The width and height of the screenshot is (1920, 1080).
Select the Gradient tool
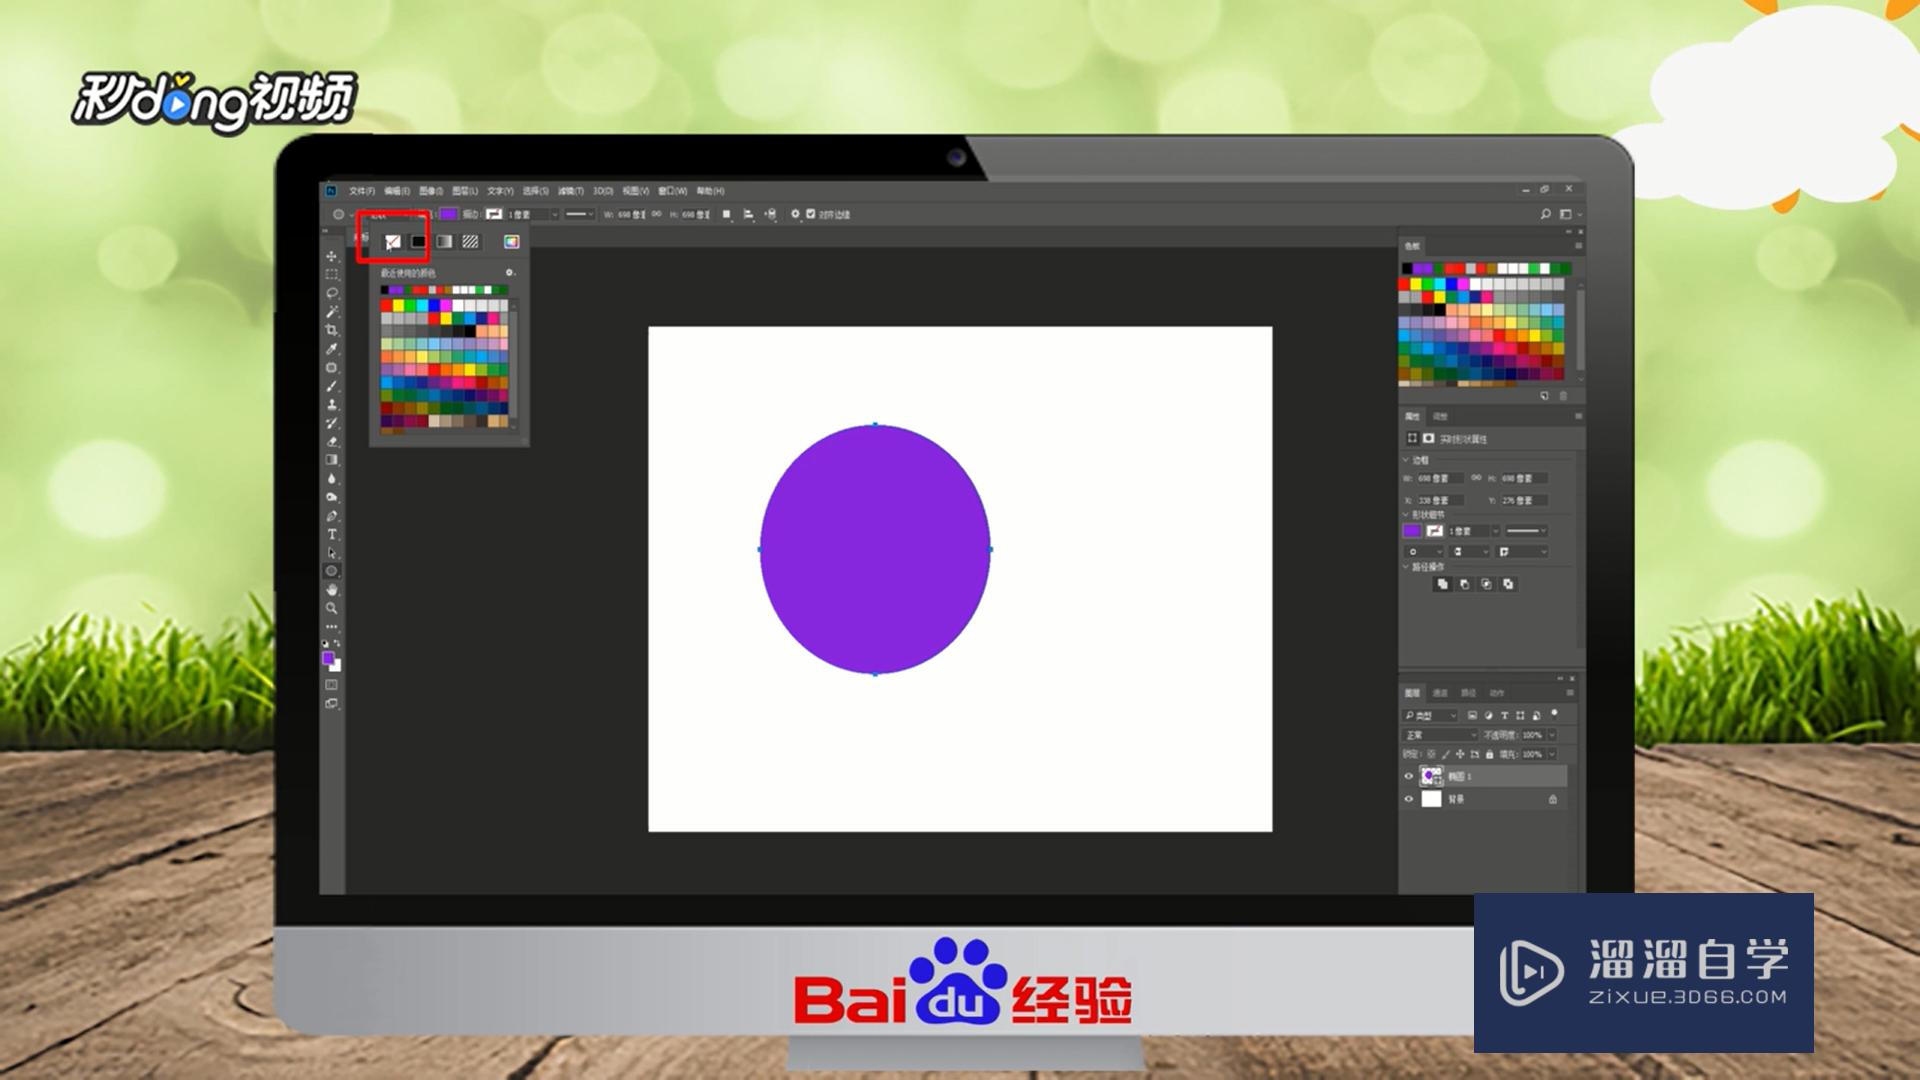pyautogui.click(x=331, y=460)
